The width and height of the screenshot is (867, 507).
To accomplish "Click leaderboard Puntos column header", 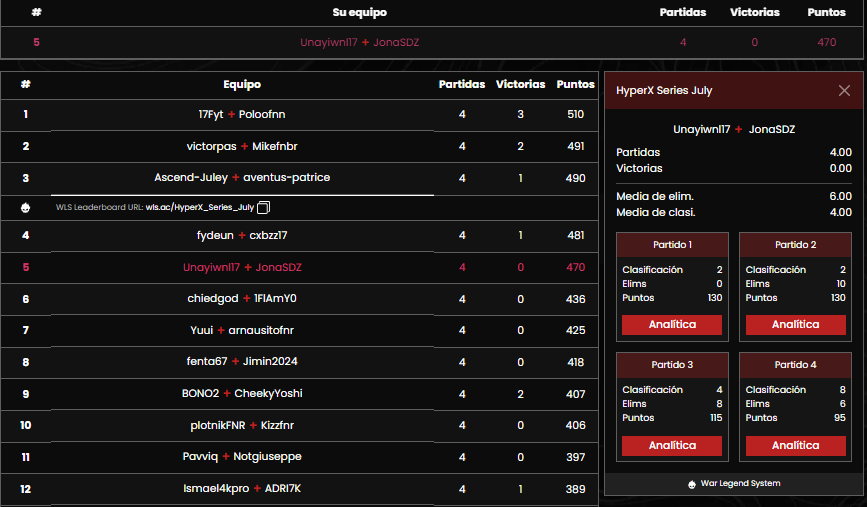I will click(575, 85).
